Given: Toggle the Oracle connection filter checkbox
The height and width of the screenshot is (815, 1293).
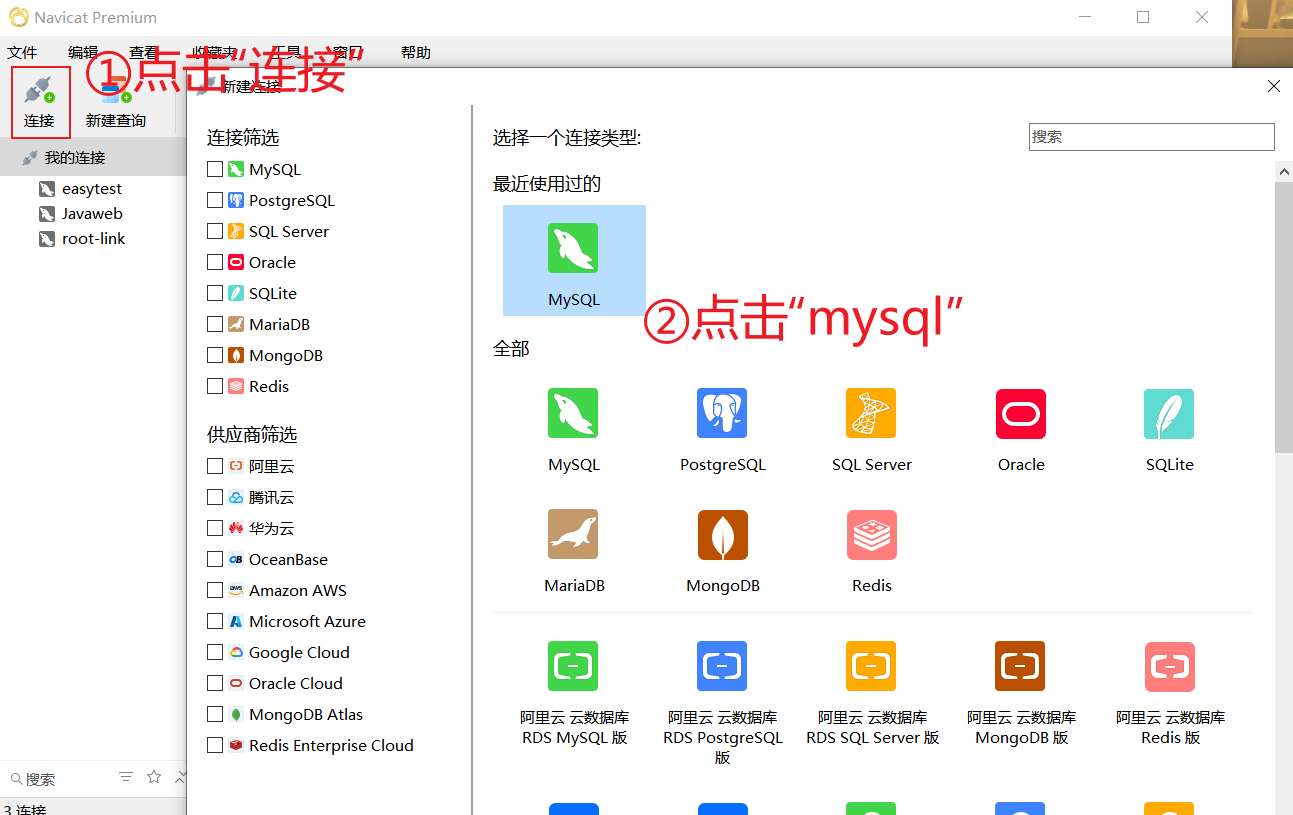Looking at the screenshot, I should [x=215, y=262].
